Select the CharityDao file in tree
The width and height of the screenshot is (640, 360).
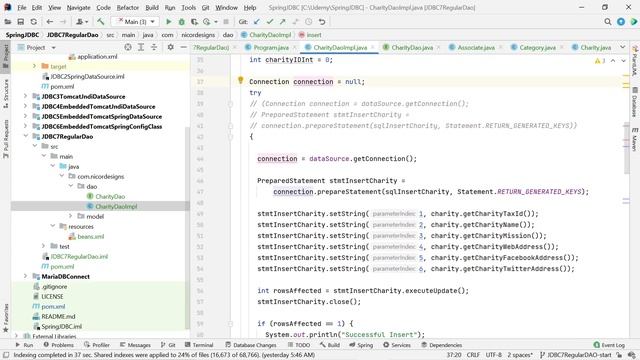coord(110,196)
